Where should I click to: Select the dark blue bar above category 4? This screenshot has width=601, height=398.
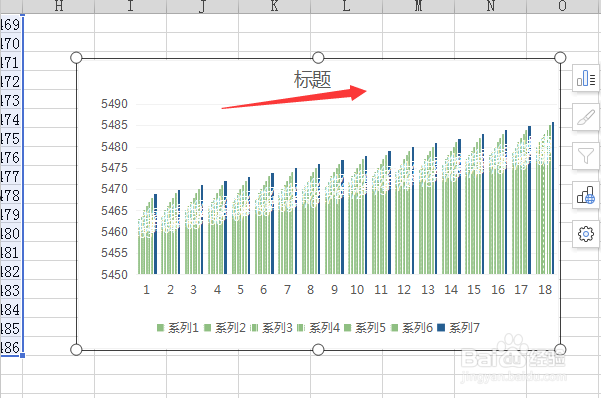click(225, 227)
